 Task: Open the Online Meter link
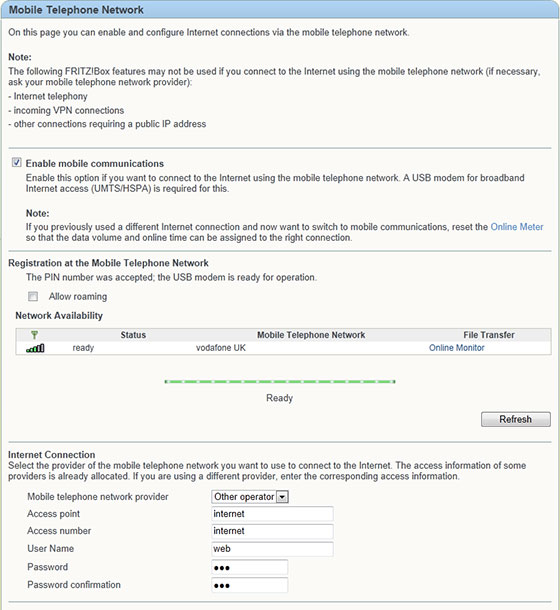(516, 227)
